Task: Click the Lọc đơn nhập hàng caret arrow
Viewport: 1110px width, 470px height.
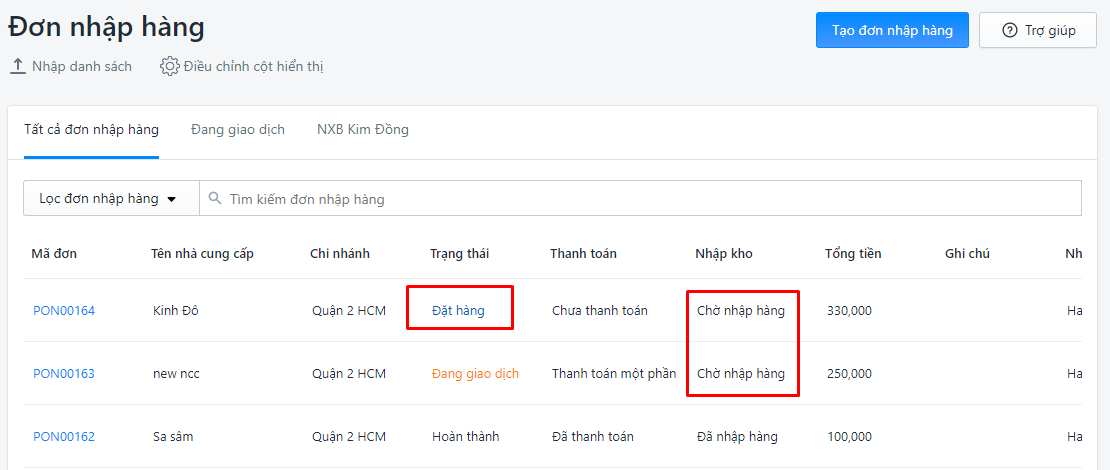Action: [x=171, y=200]
